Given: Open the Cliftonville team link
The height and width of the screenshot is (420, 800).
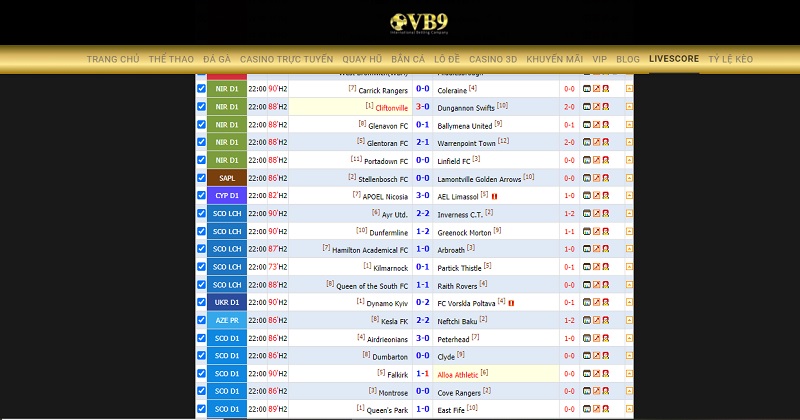Looking at the screenshot, I should coord(392,108).
